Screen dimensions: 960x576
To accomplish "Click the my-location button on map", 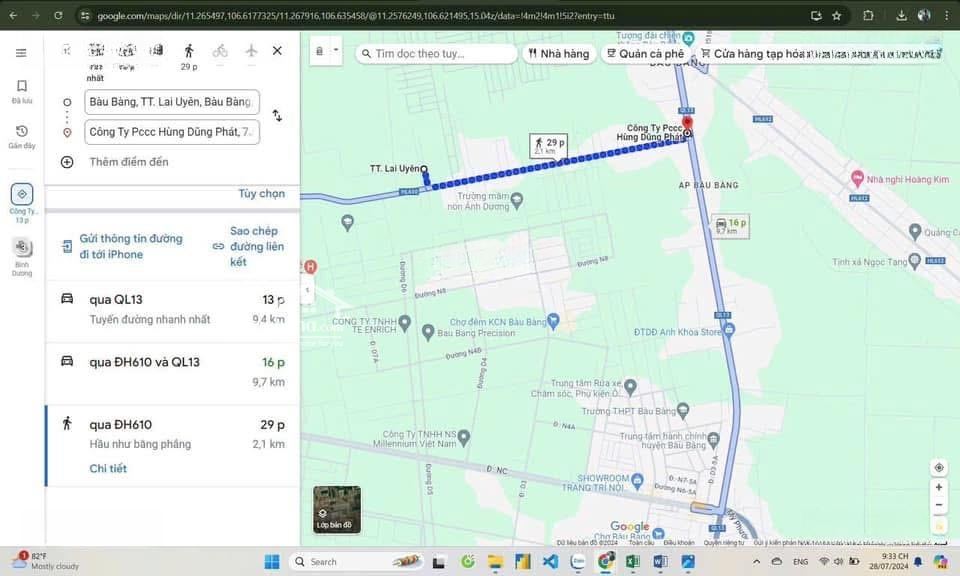I will click(938, 468).
